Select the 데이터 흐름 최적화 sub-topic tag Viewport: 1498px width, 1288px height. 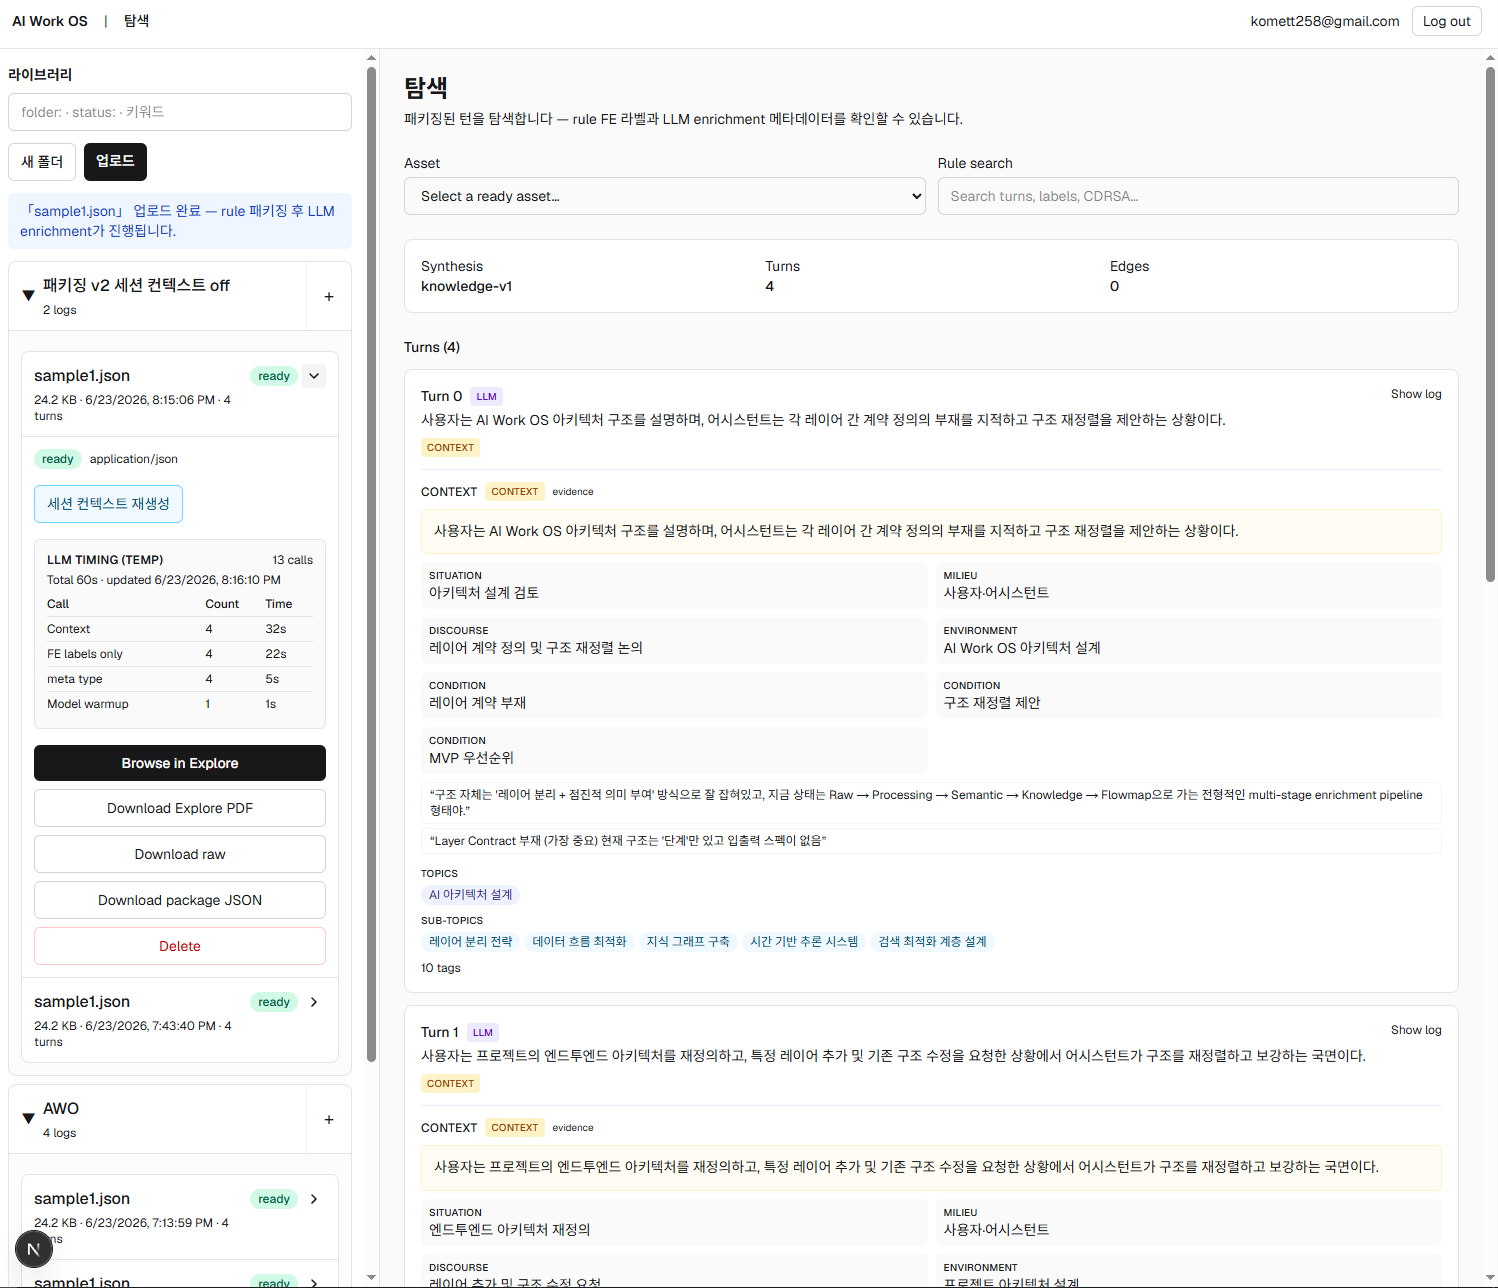click(579, 942)
